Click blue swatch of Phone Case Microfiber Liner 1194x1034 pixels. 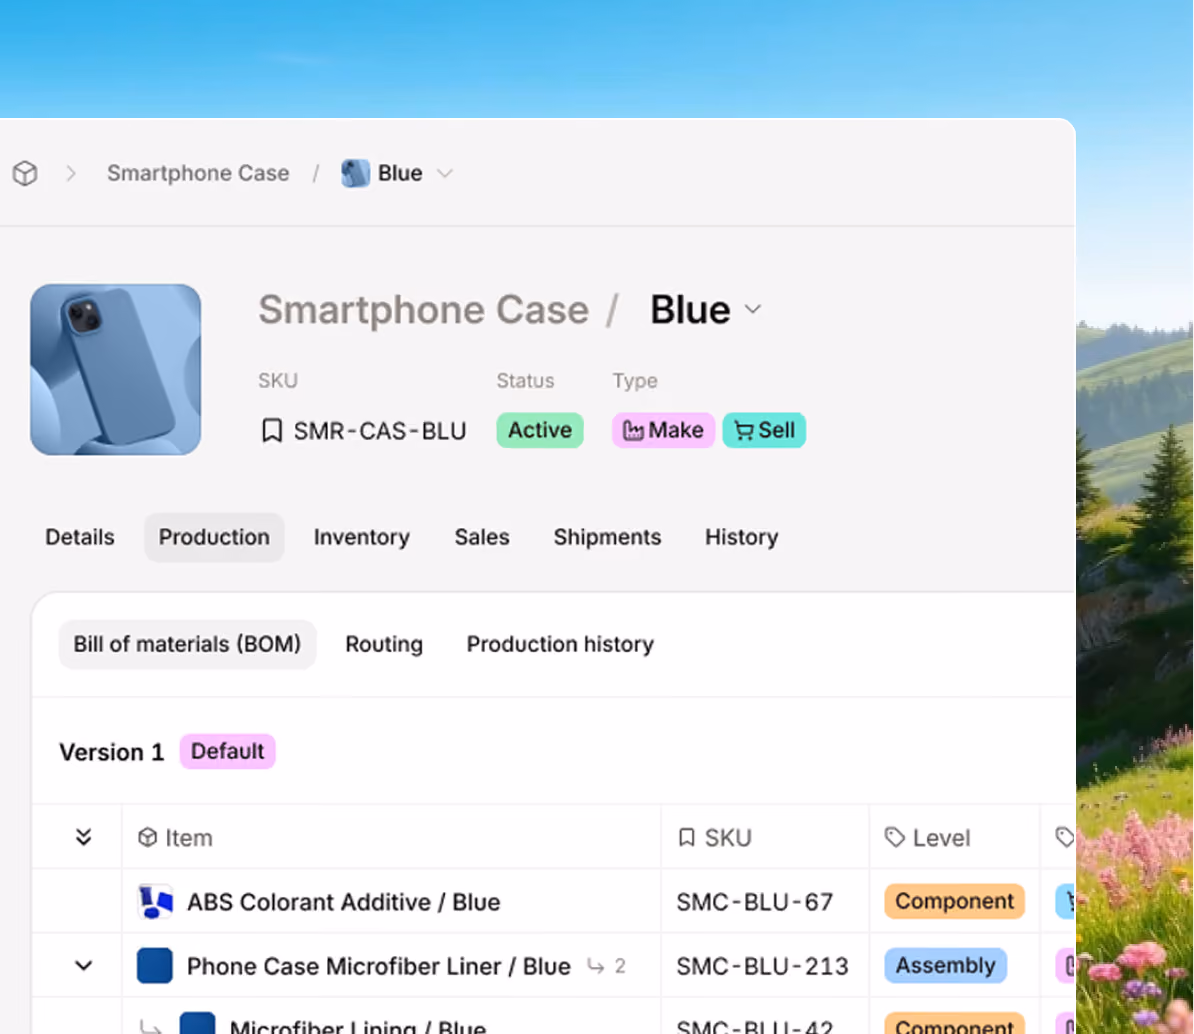pyautogui.click(x=155, y=965)
